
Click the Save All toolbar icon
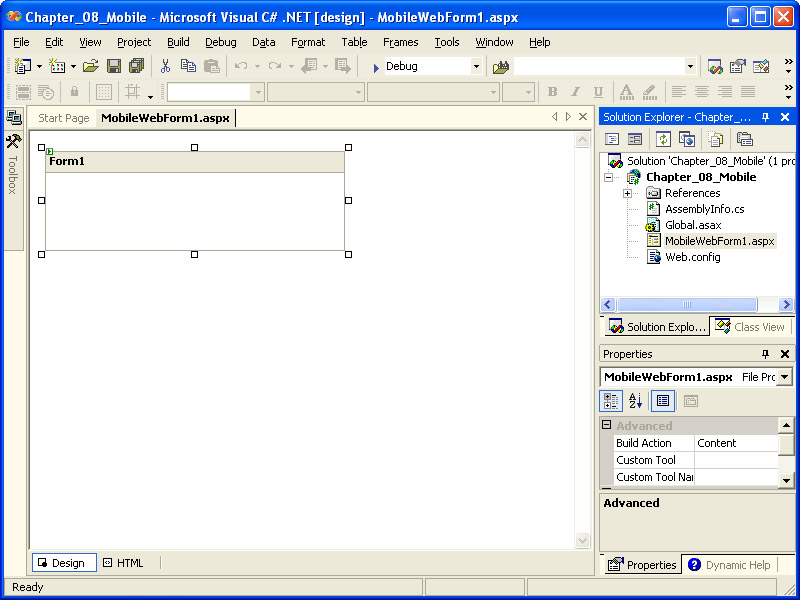point(136,66)
